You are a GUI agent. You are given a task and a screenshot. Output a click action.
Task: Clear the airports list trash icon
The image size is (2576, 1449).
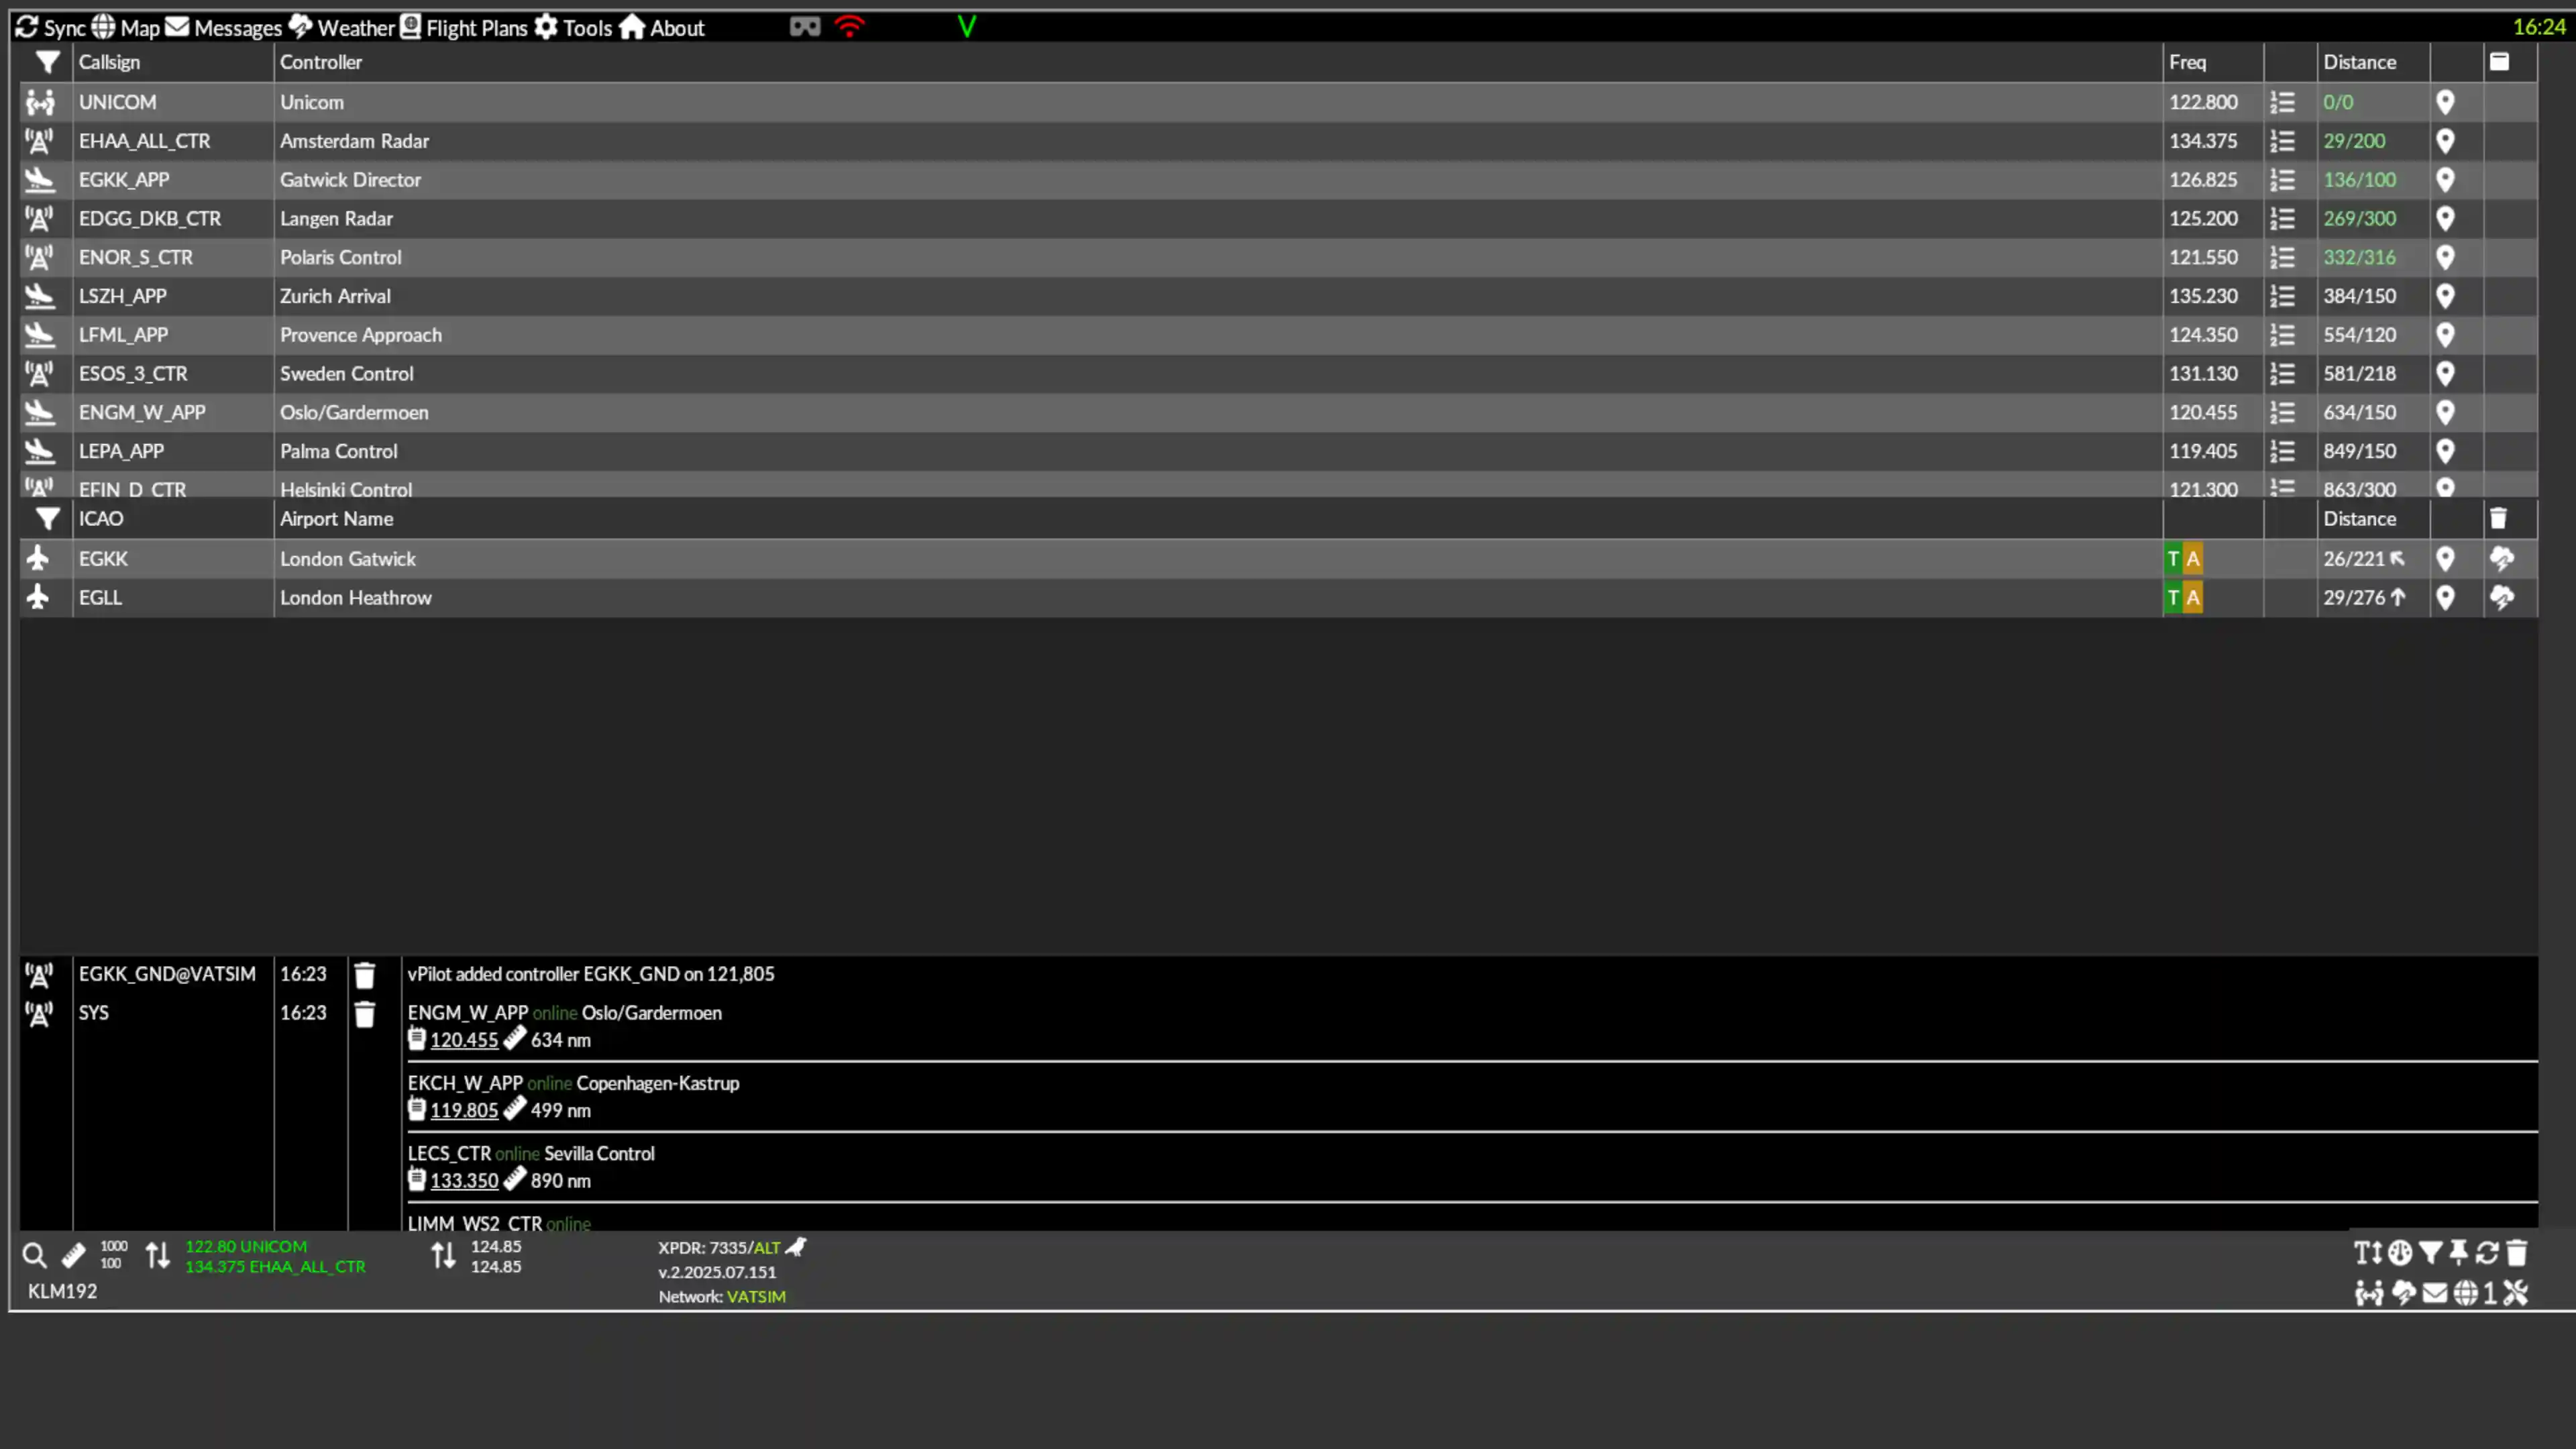tap(2498, 518)
